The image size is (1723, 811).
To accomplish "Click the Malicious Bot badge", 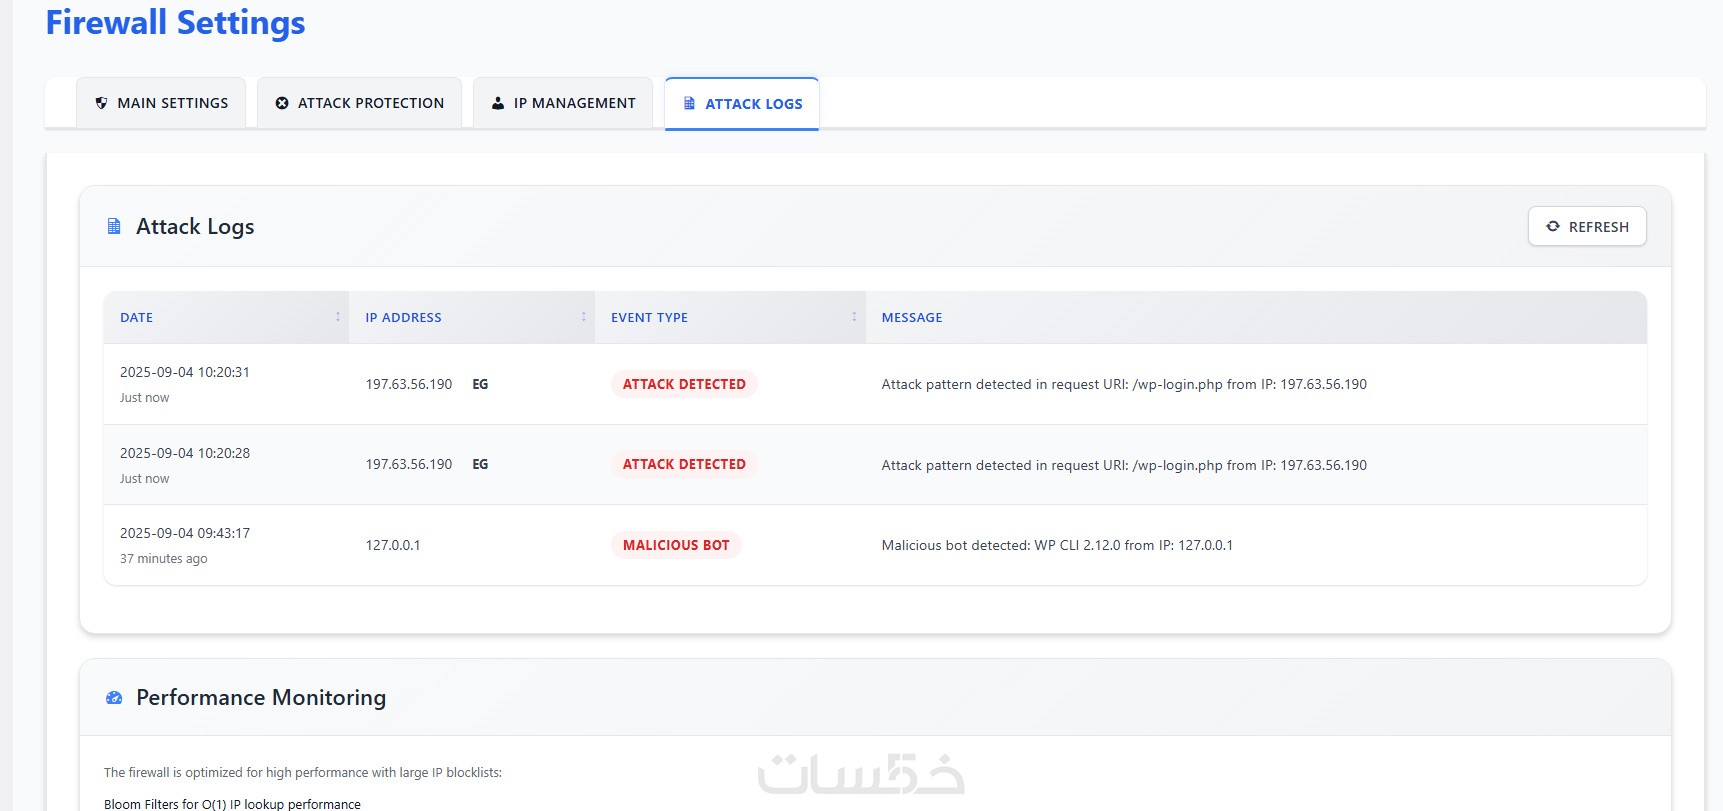I will pos(676,545).
